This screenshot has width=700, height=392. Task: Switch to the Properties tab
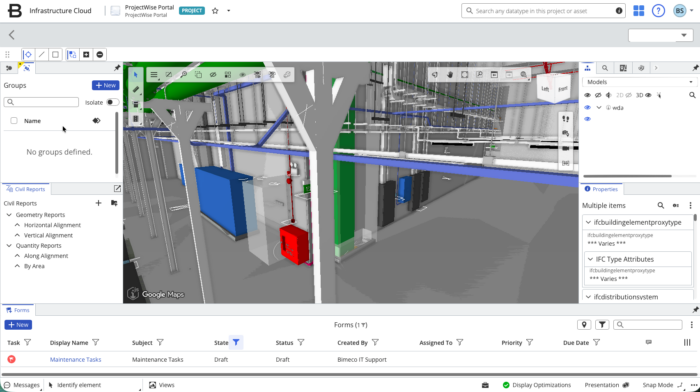coord(601,189)
